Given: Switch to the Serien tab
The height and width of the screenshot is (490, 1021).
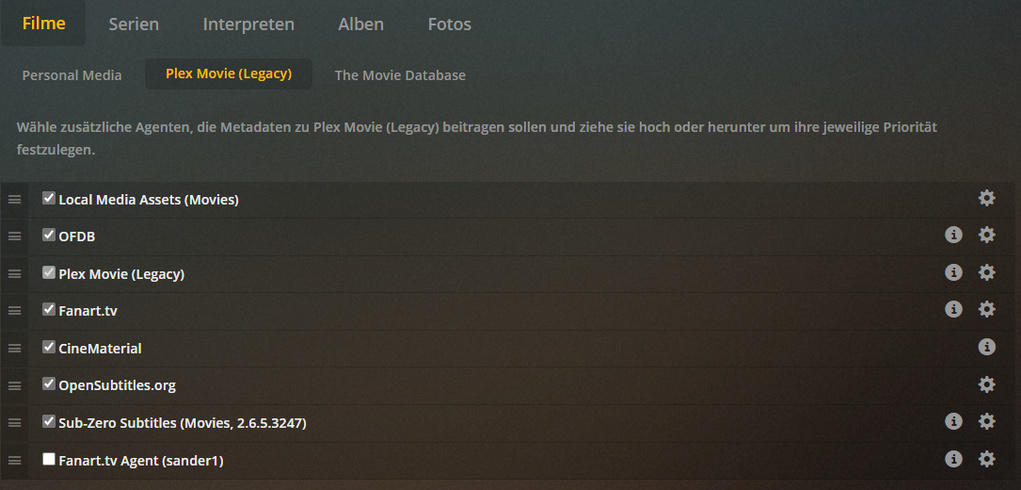Looking at the screenshot, I should click(x=133, y=24).
